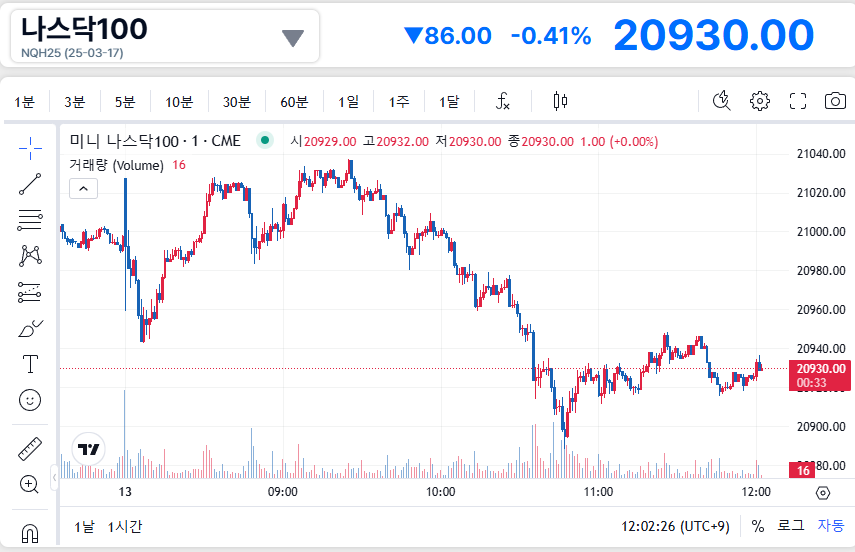
Task: Select the ruler measure tool
Action: point(30,449)
